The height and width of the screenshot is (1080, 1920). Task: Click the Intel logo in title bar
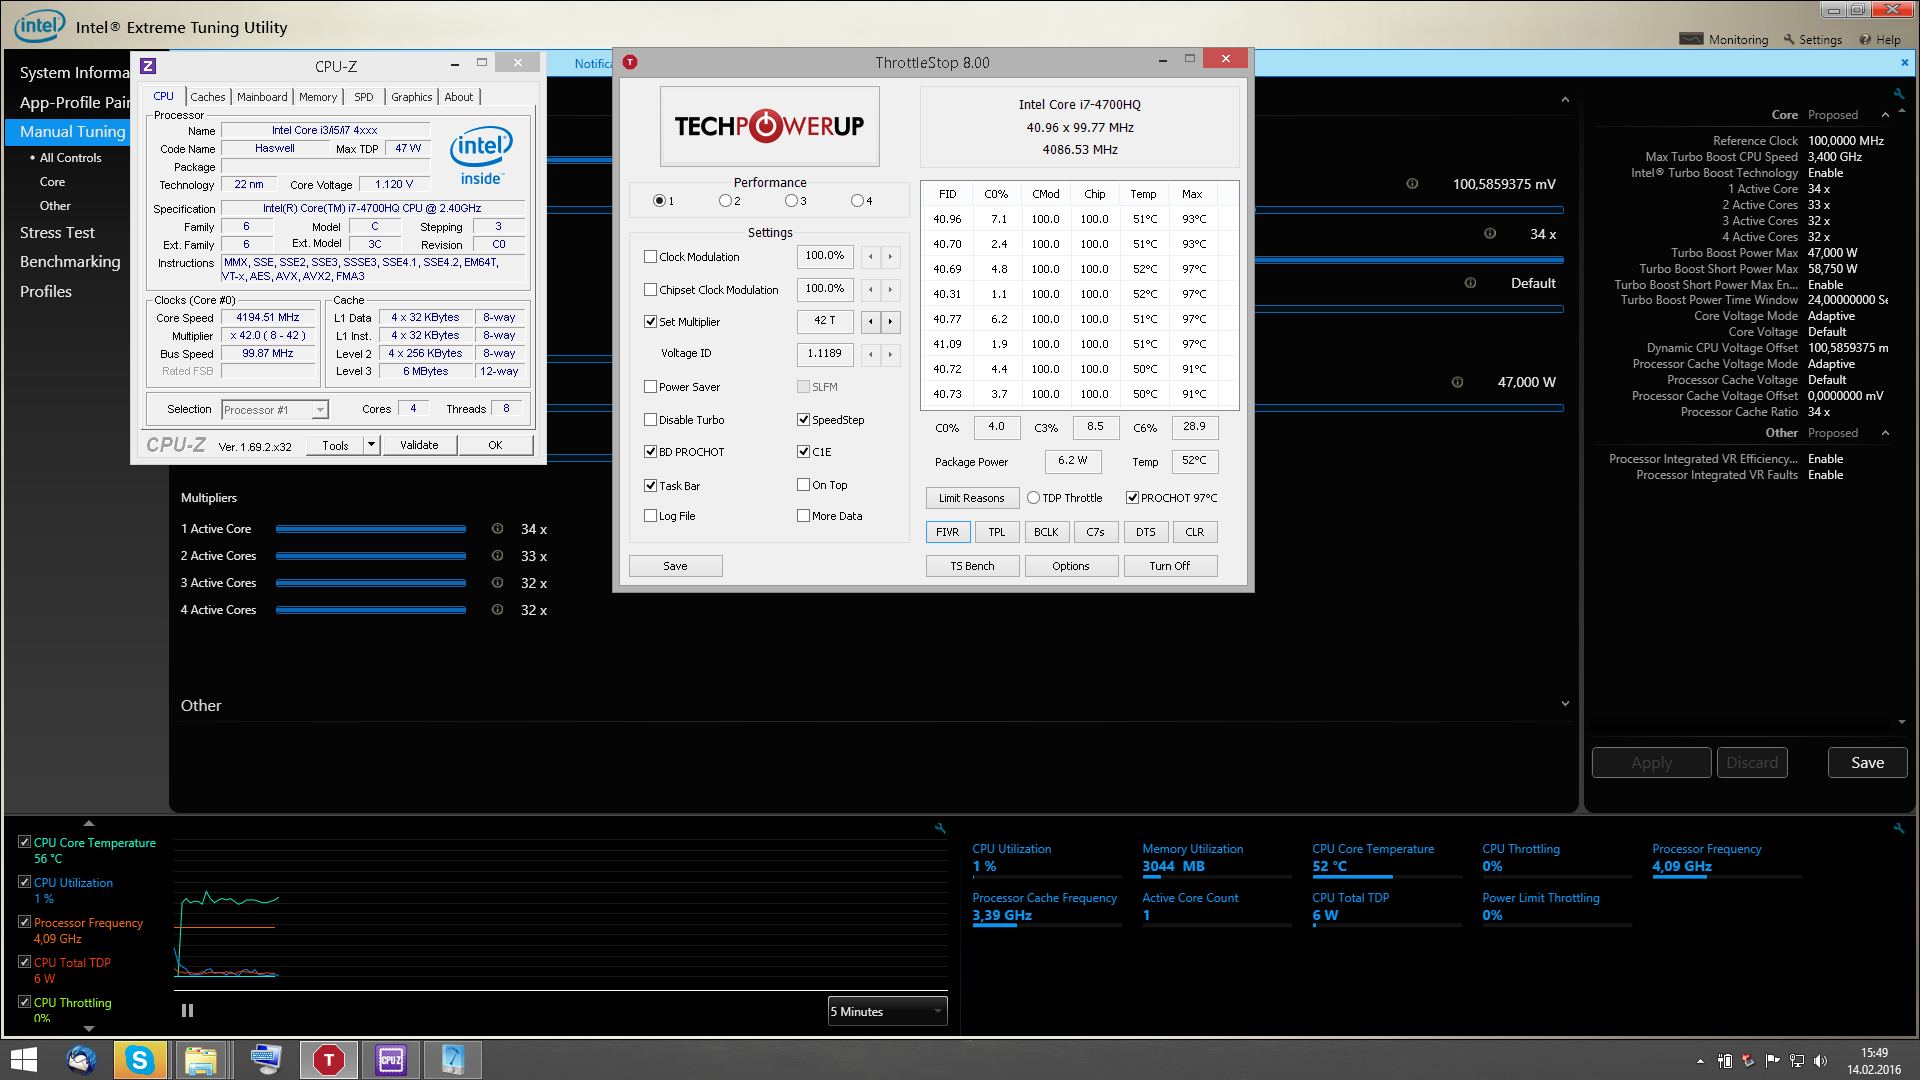click(39, 26)
